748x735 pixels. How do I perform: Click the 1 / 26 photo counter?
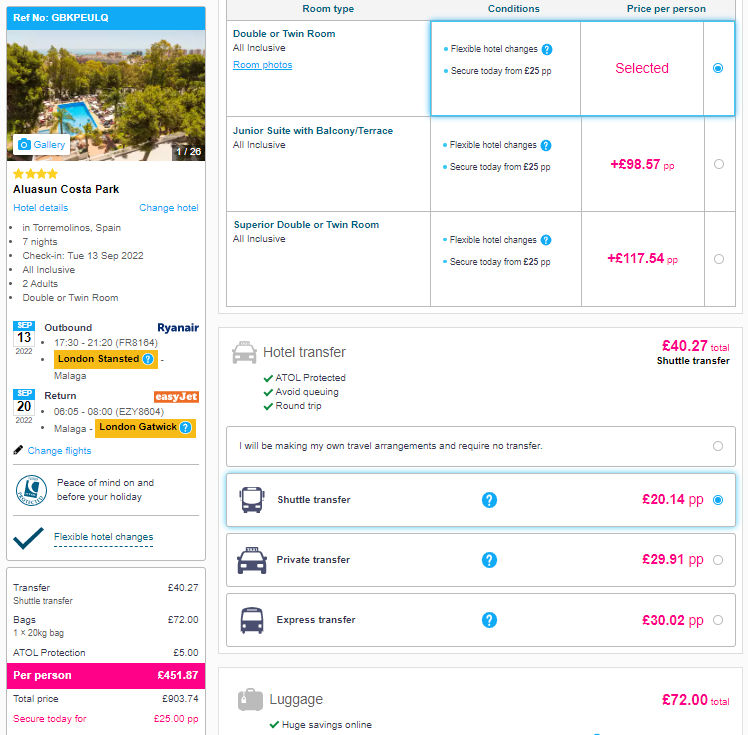(188, 152)
